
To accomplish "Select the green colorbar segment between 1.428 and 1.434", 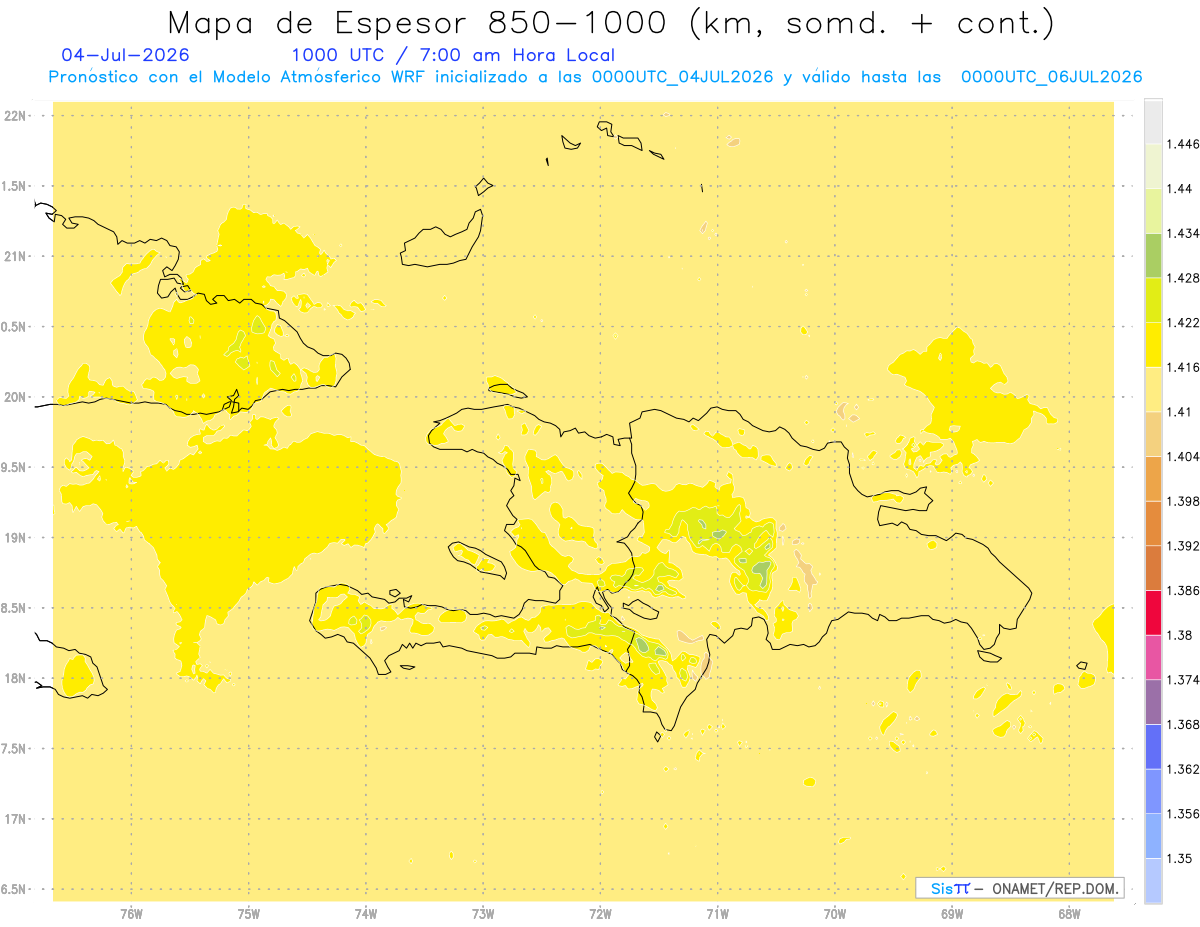I will coord(1153,255).
